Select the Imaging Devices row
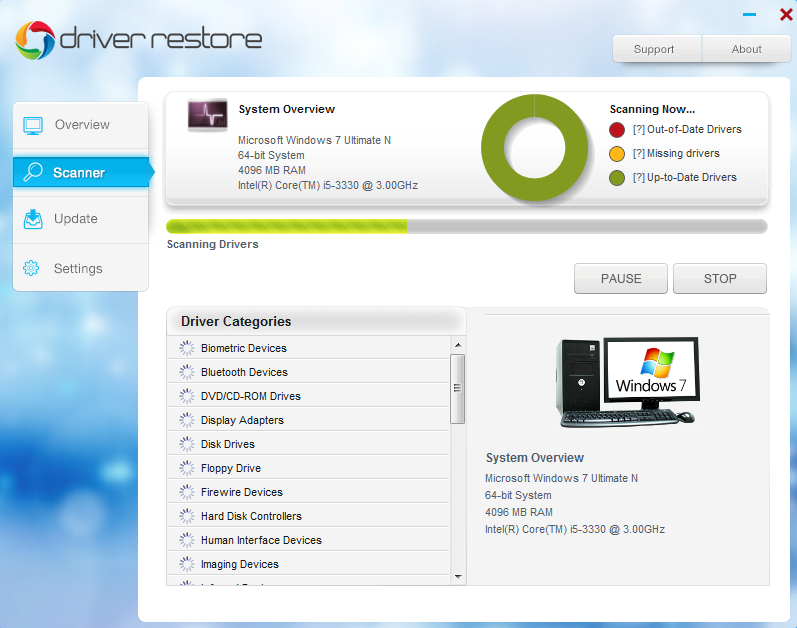 pos(308,563)
